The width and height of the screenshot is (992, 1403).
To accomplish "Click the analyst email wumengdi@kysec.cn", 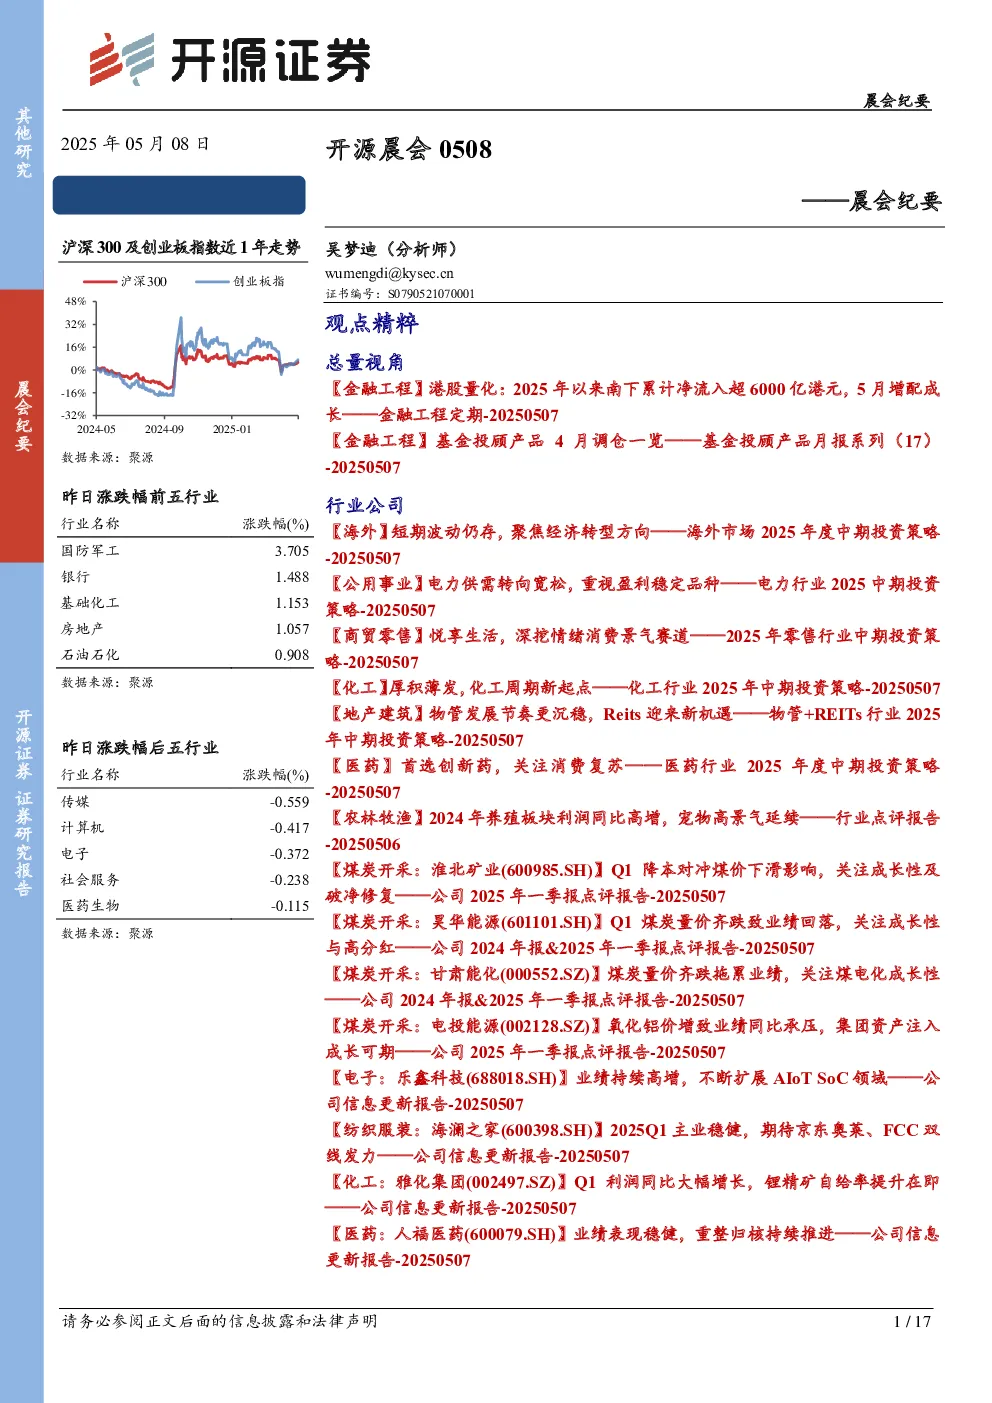I will coord(389,273).
